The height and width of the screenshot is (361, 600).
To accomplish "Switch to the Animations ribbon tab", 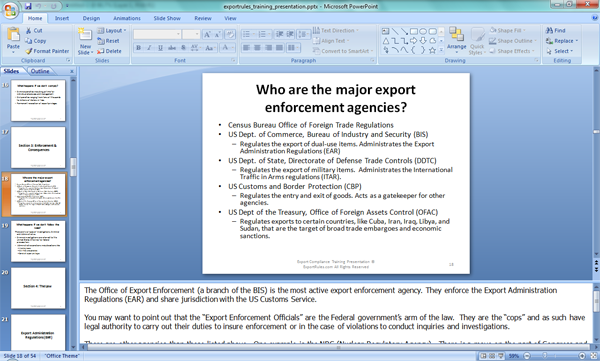I will (x=127, y=18).
